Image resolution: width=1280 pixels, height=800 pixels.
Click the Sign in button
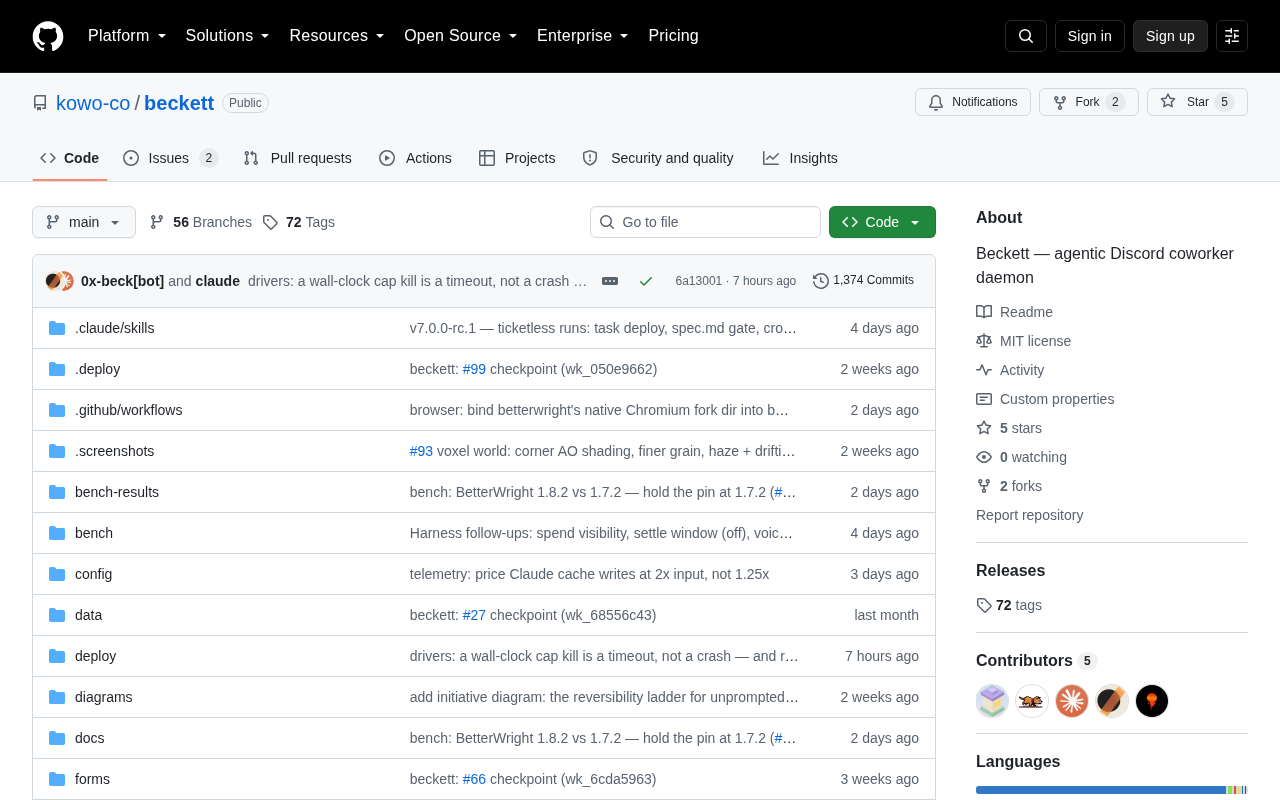pos(1090,36)
